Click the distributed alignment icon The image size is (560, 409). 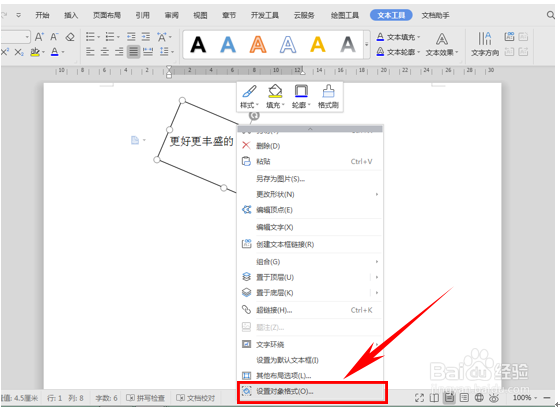click(x=148, y=52)
